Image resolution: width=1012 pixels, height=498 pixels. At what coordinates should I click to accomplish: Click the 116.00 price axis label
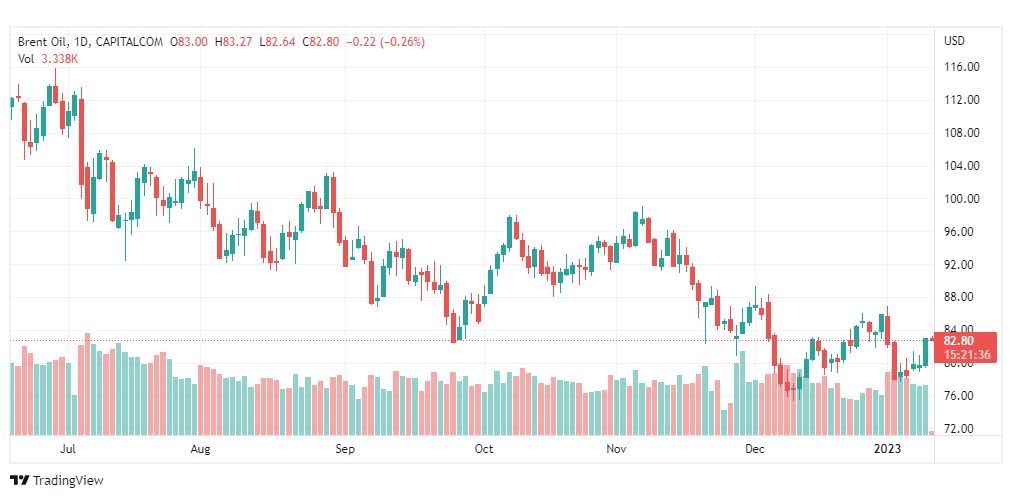click(x=961, y=67)
